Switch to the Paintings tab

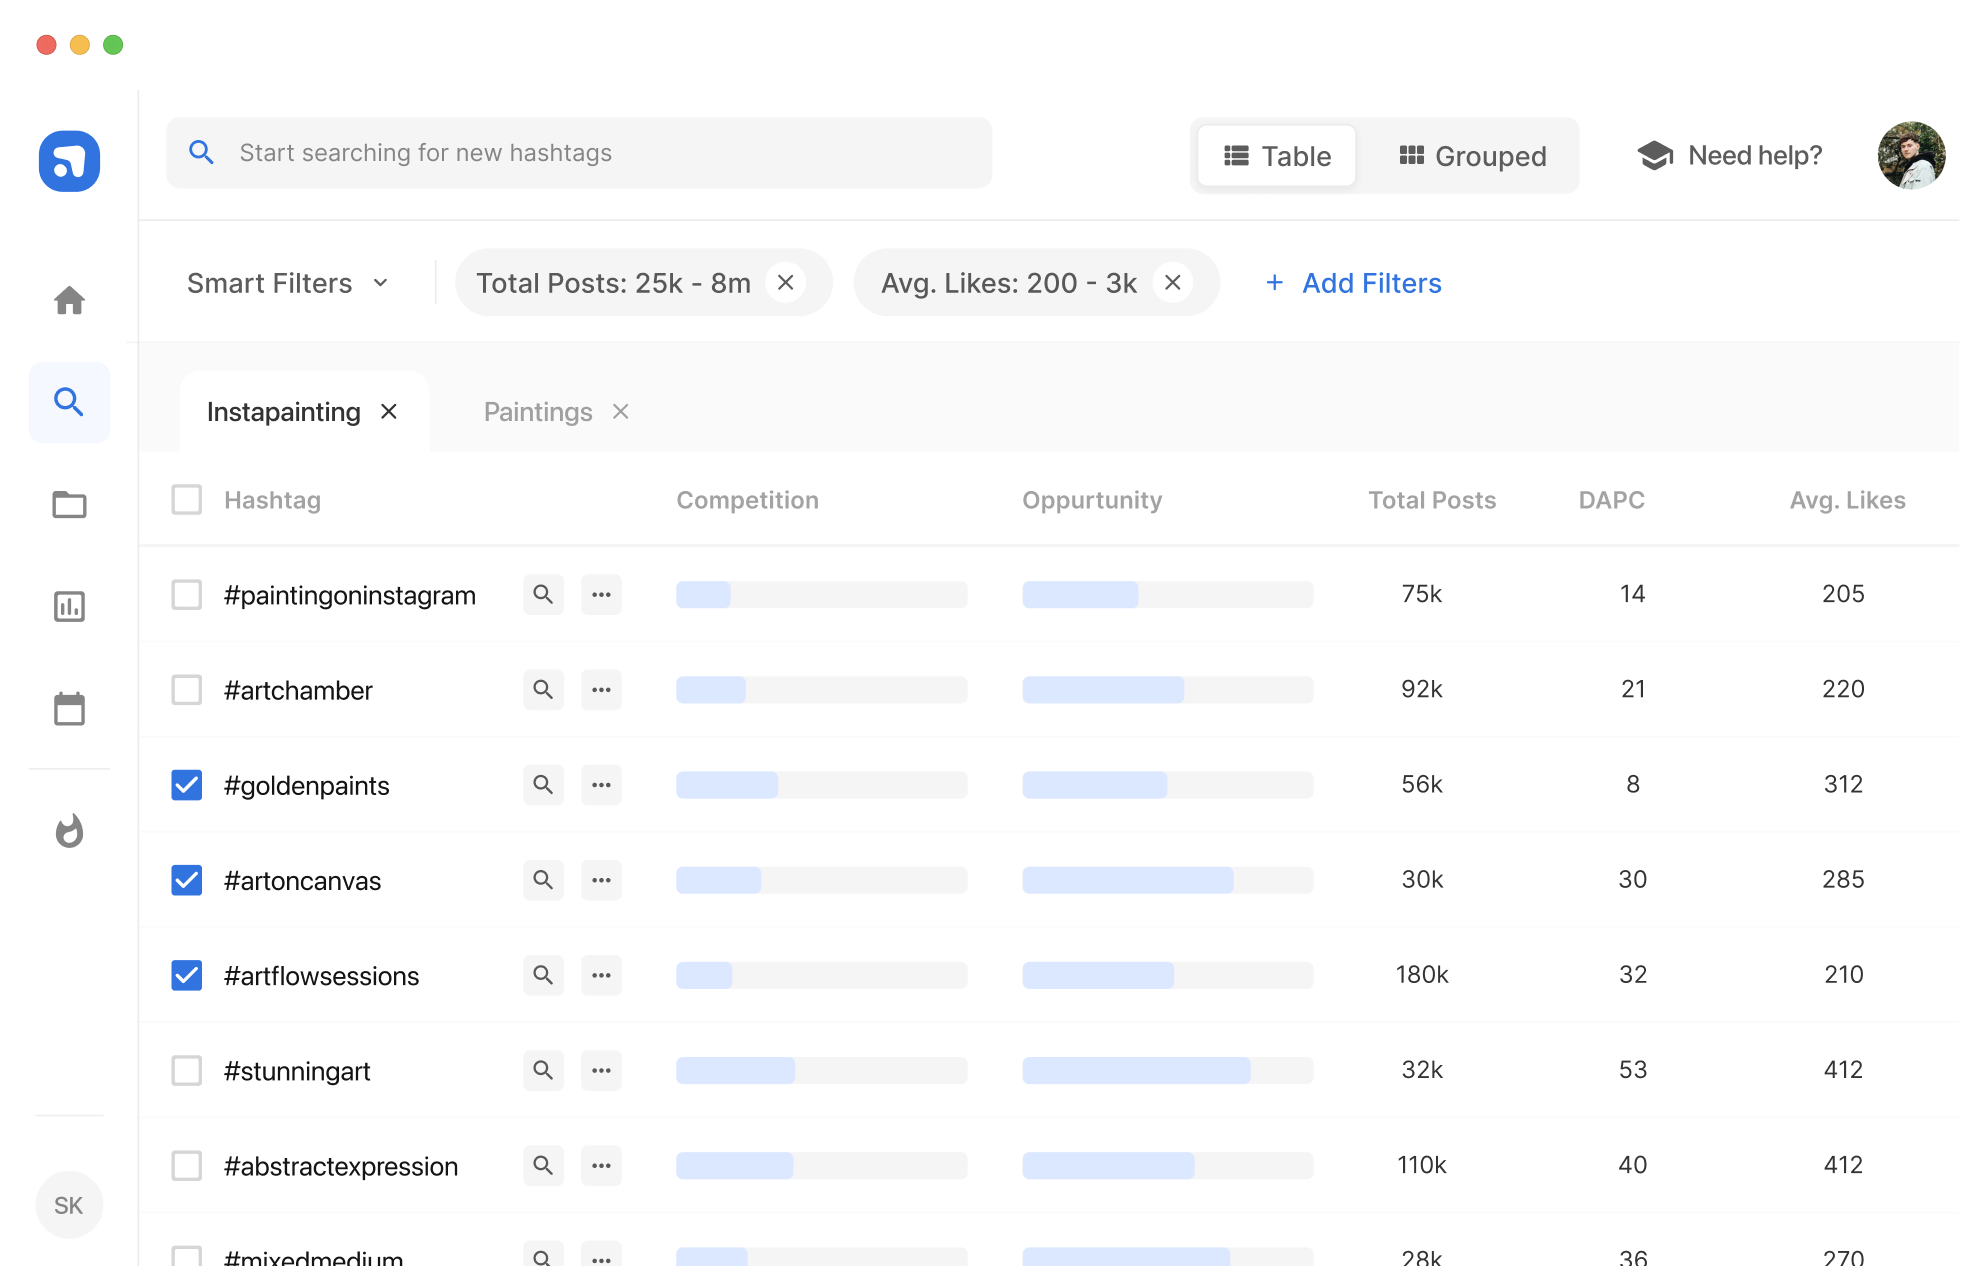click(538, 412)
